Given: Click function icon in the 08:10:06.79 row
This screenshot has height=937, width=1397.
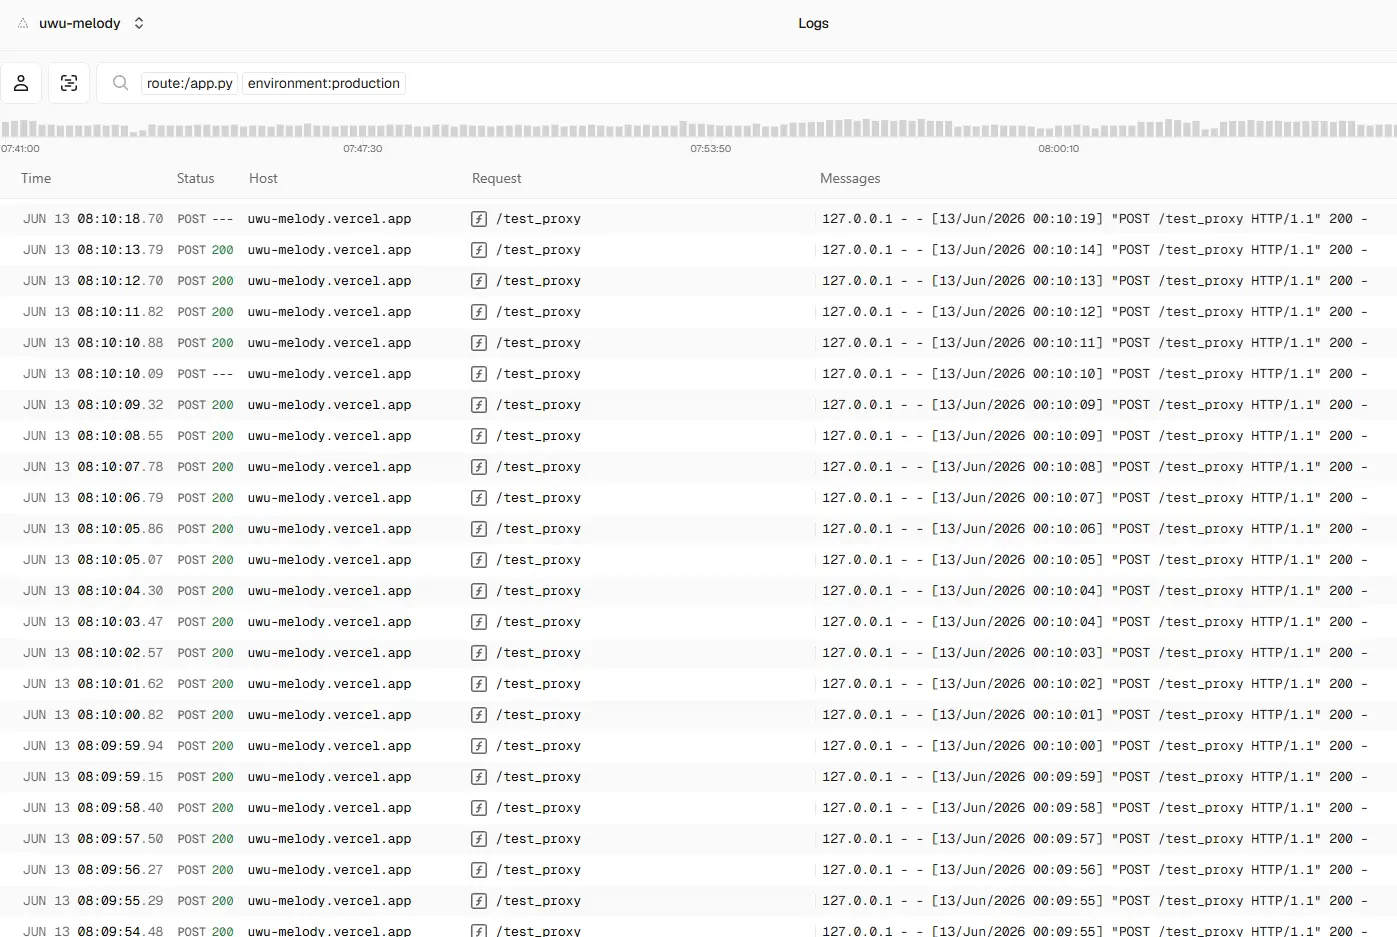Looking at the screenshot, I should click(x=479, y=498).
